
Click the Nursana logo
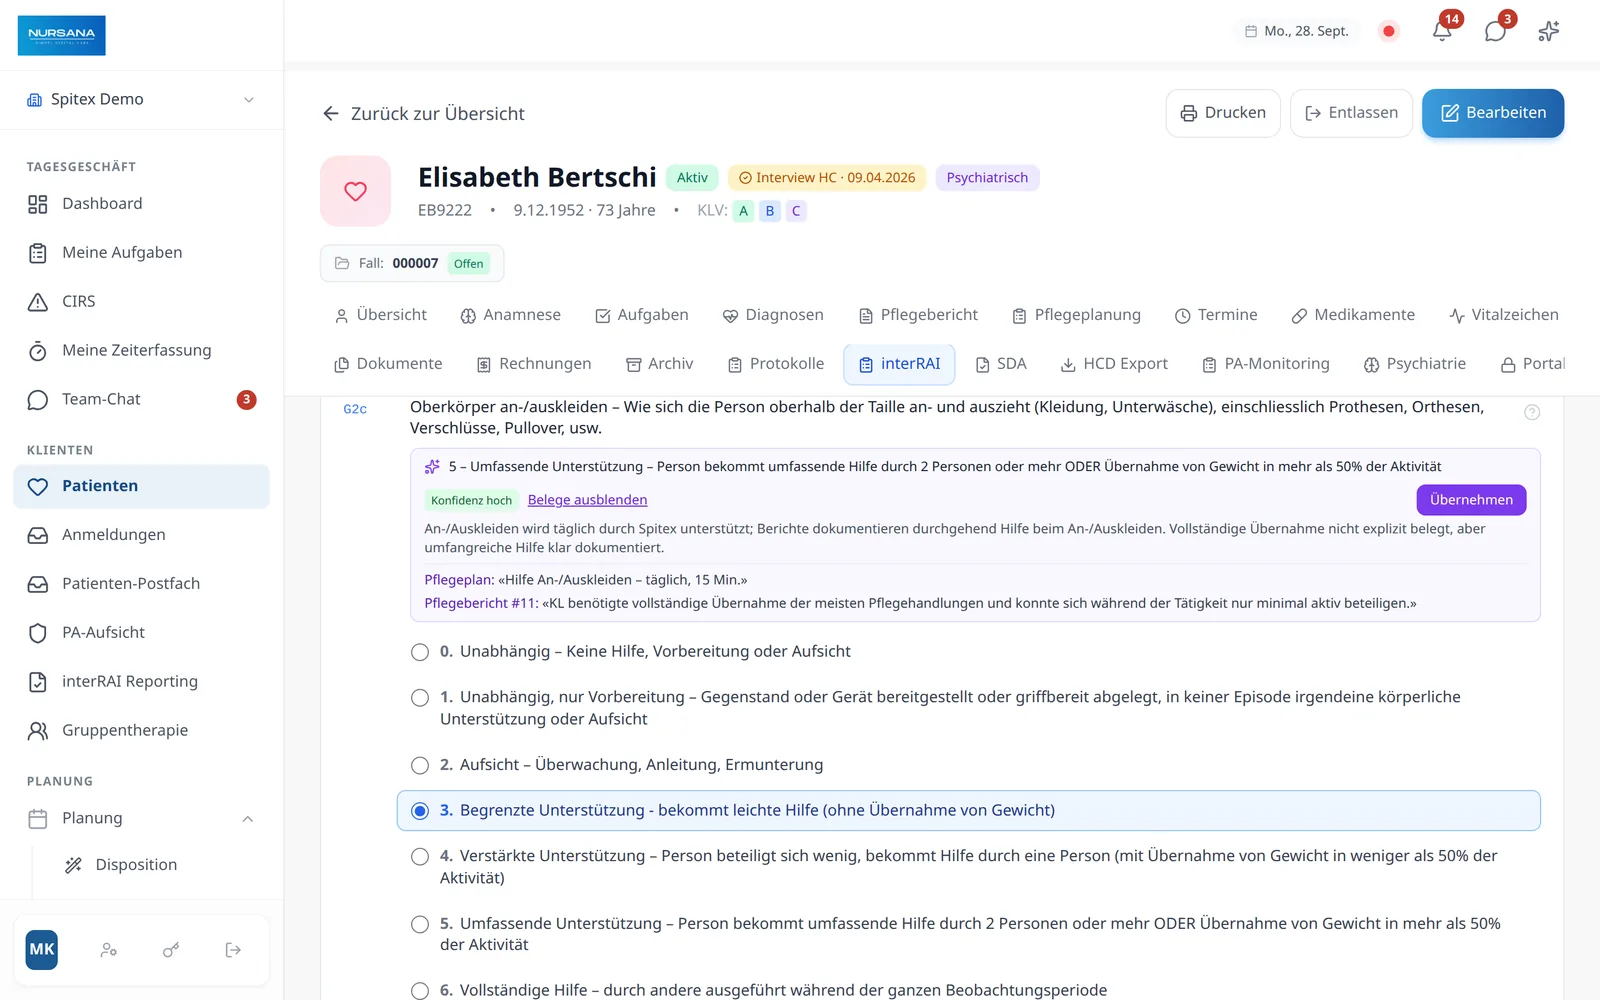click(x=61, y=35)
